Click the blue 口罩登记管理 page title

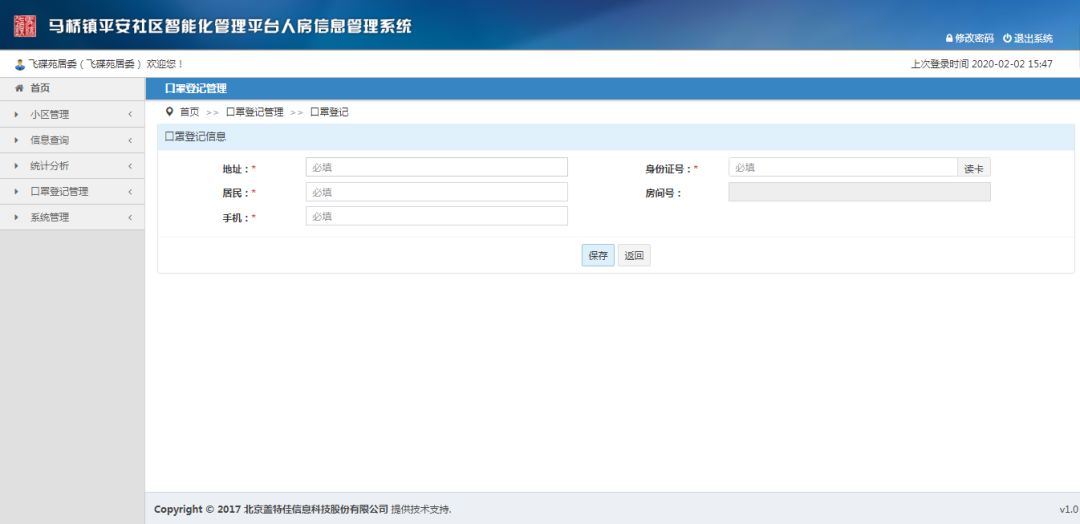[x=196, y=88]
